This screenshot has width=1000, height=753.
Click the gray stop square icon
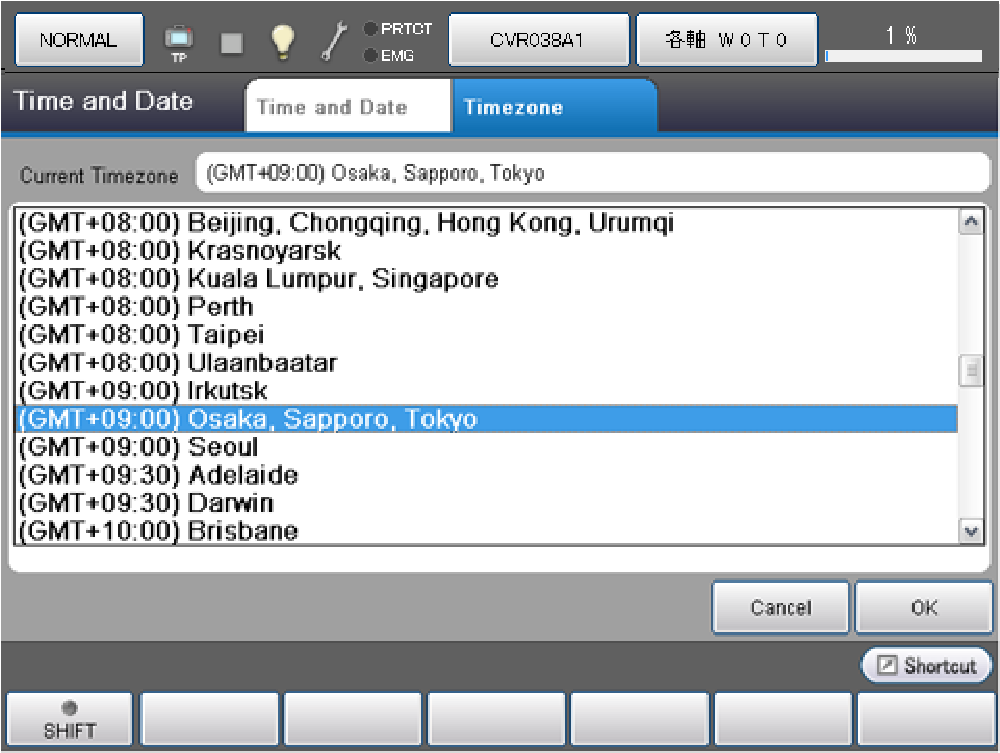coord(232,42)
